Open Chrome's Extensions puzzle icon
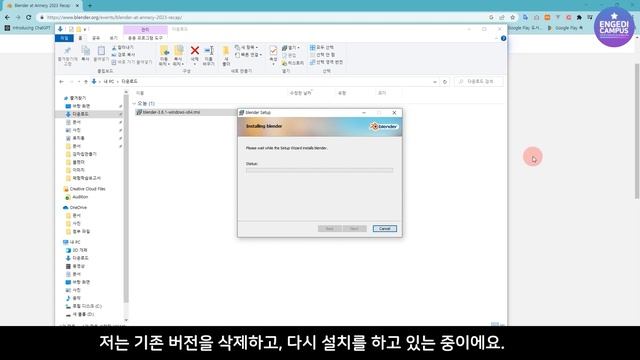 (x=579, y=18)
